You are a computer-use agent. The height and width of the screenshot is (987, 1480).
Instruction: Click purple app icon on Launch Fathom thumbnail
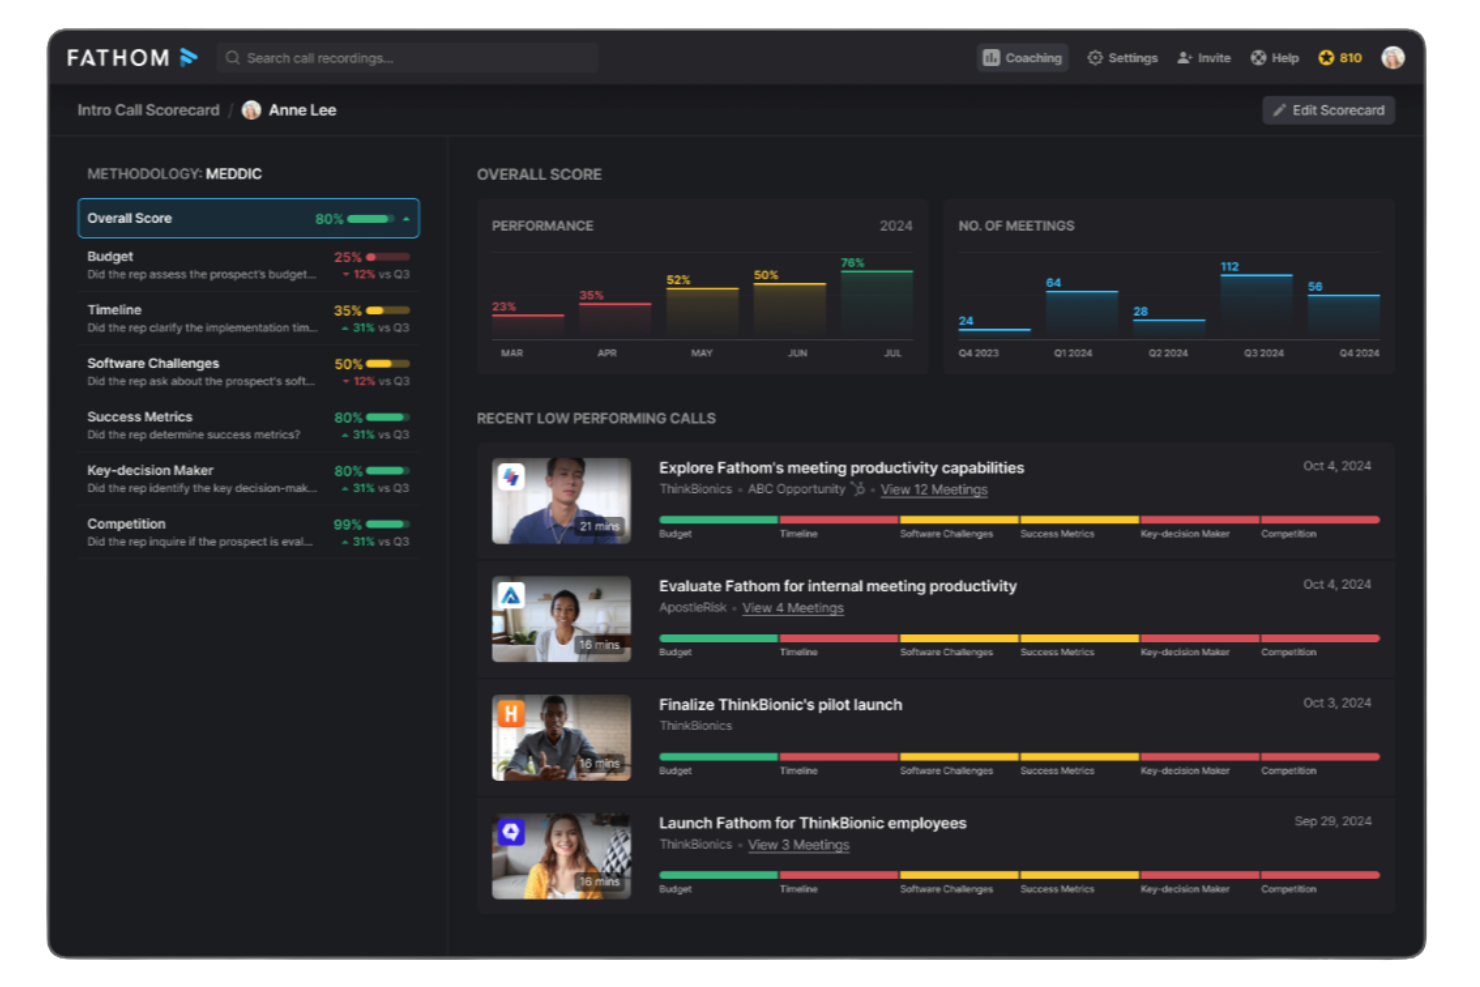click(x=511, y=832)
